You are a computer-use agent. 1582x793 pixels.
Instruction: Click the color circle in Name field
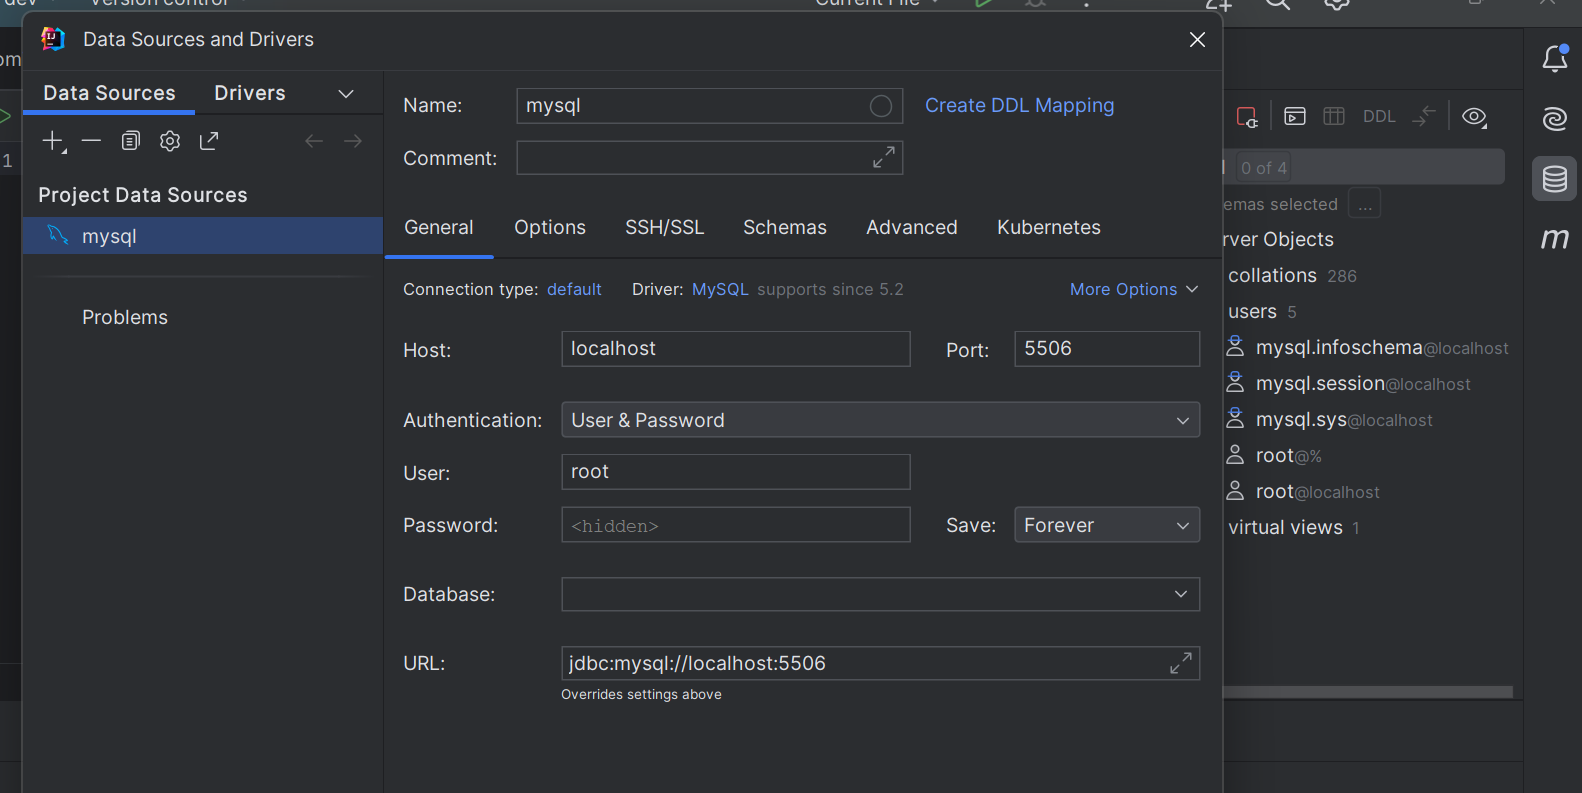(881, 106)
